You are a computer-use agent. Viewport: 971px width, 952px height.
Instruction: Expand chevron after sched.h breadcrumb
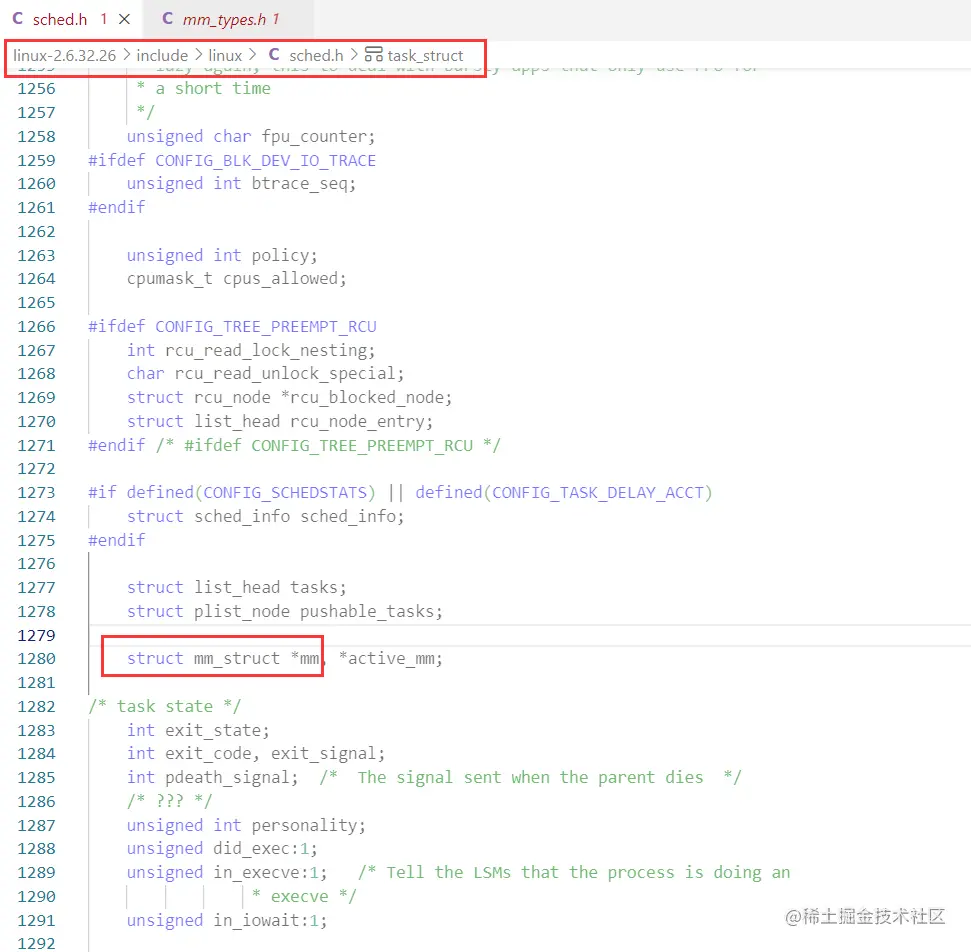tap(354, 55)
